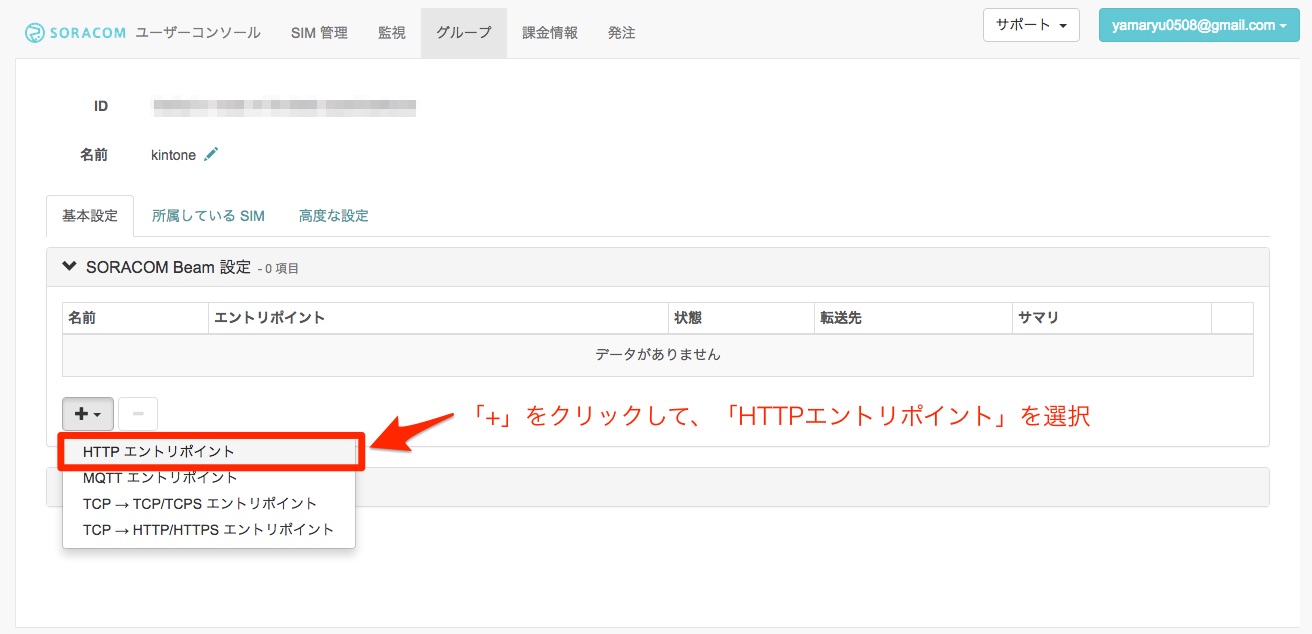Screen dimensions: 1312x634
Task: Open 課金情報 in the navbar
Action: (550, 33)
